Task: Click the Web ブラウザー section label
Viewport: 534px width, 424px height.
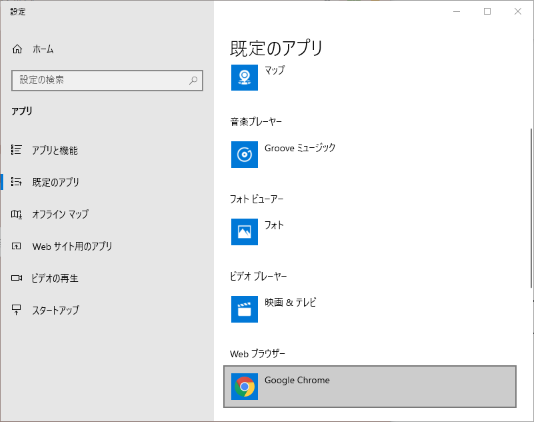Action: [257, 354]
